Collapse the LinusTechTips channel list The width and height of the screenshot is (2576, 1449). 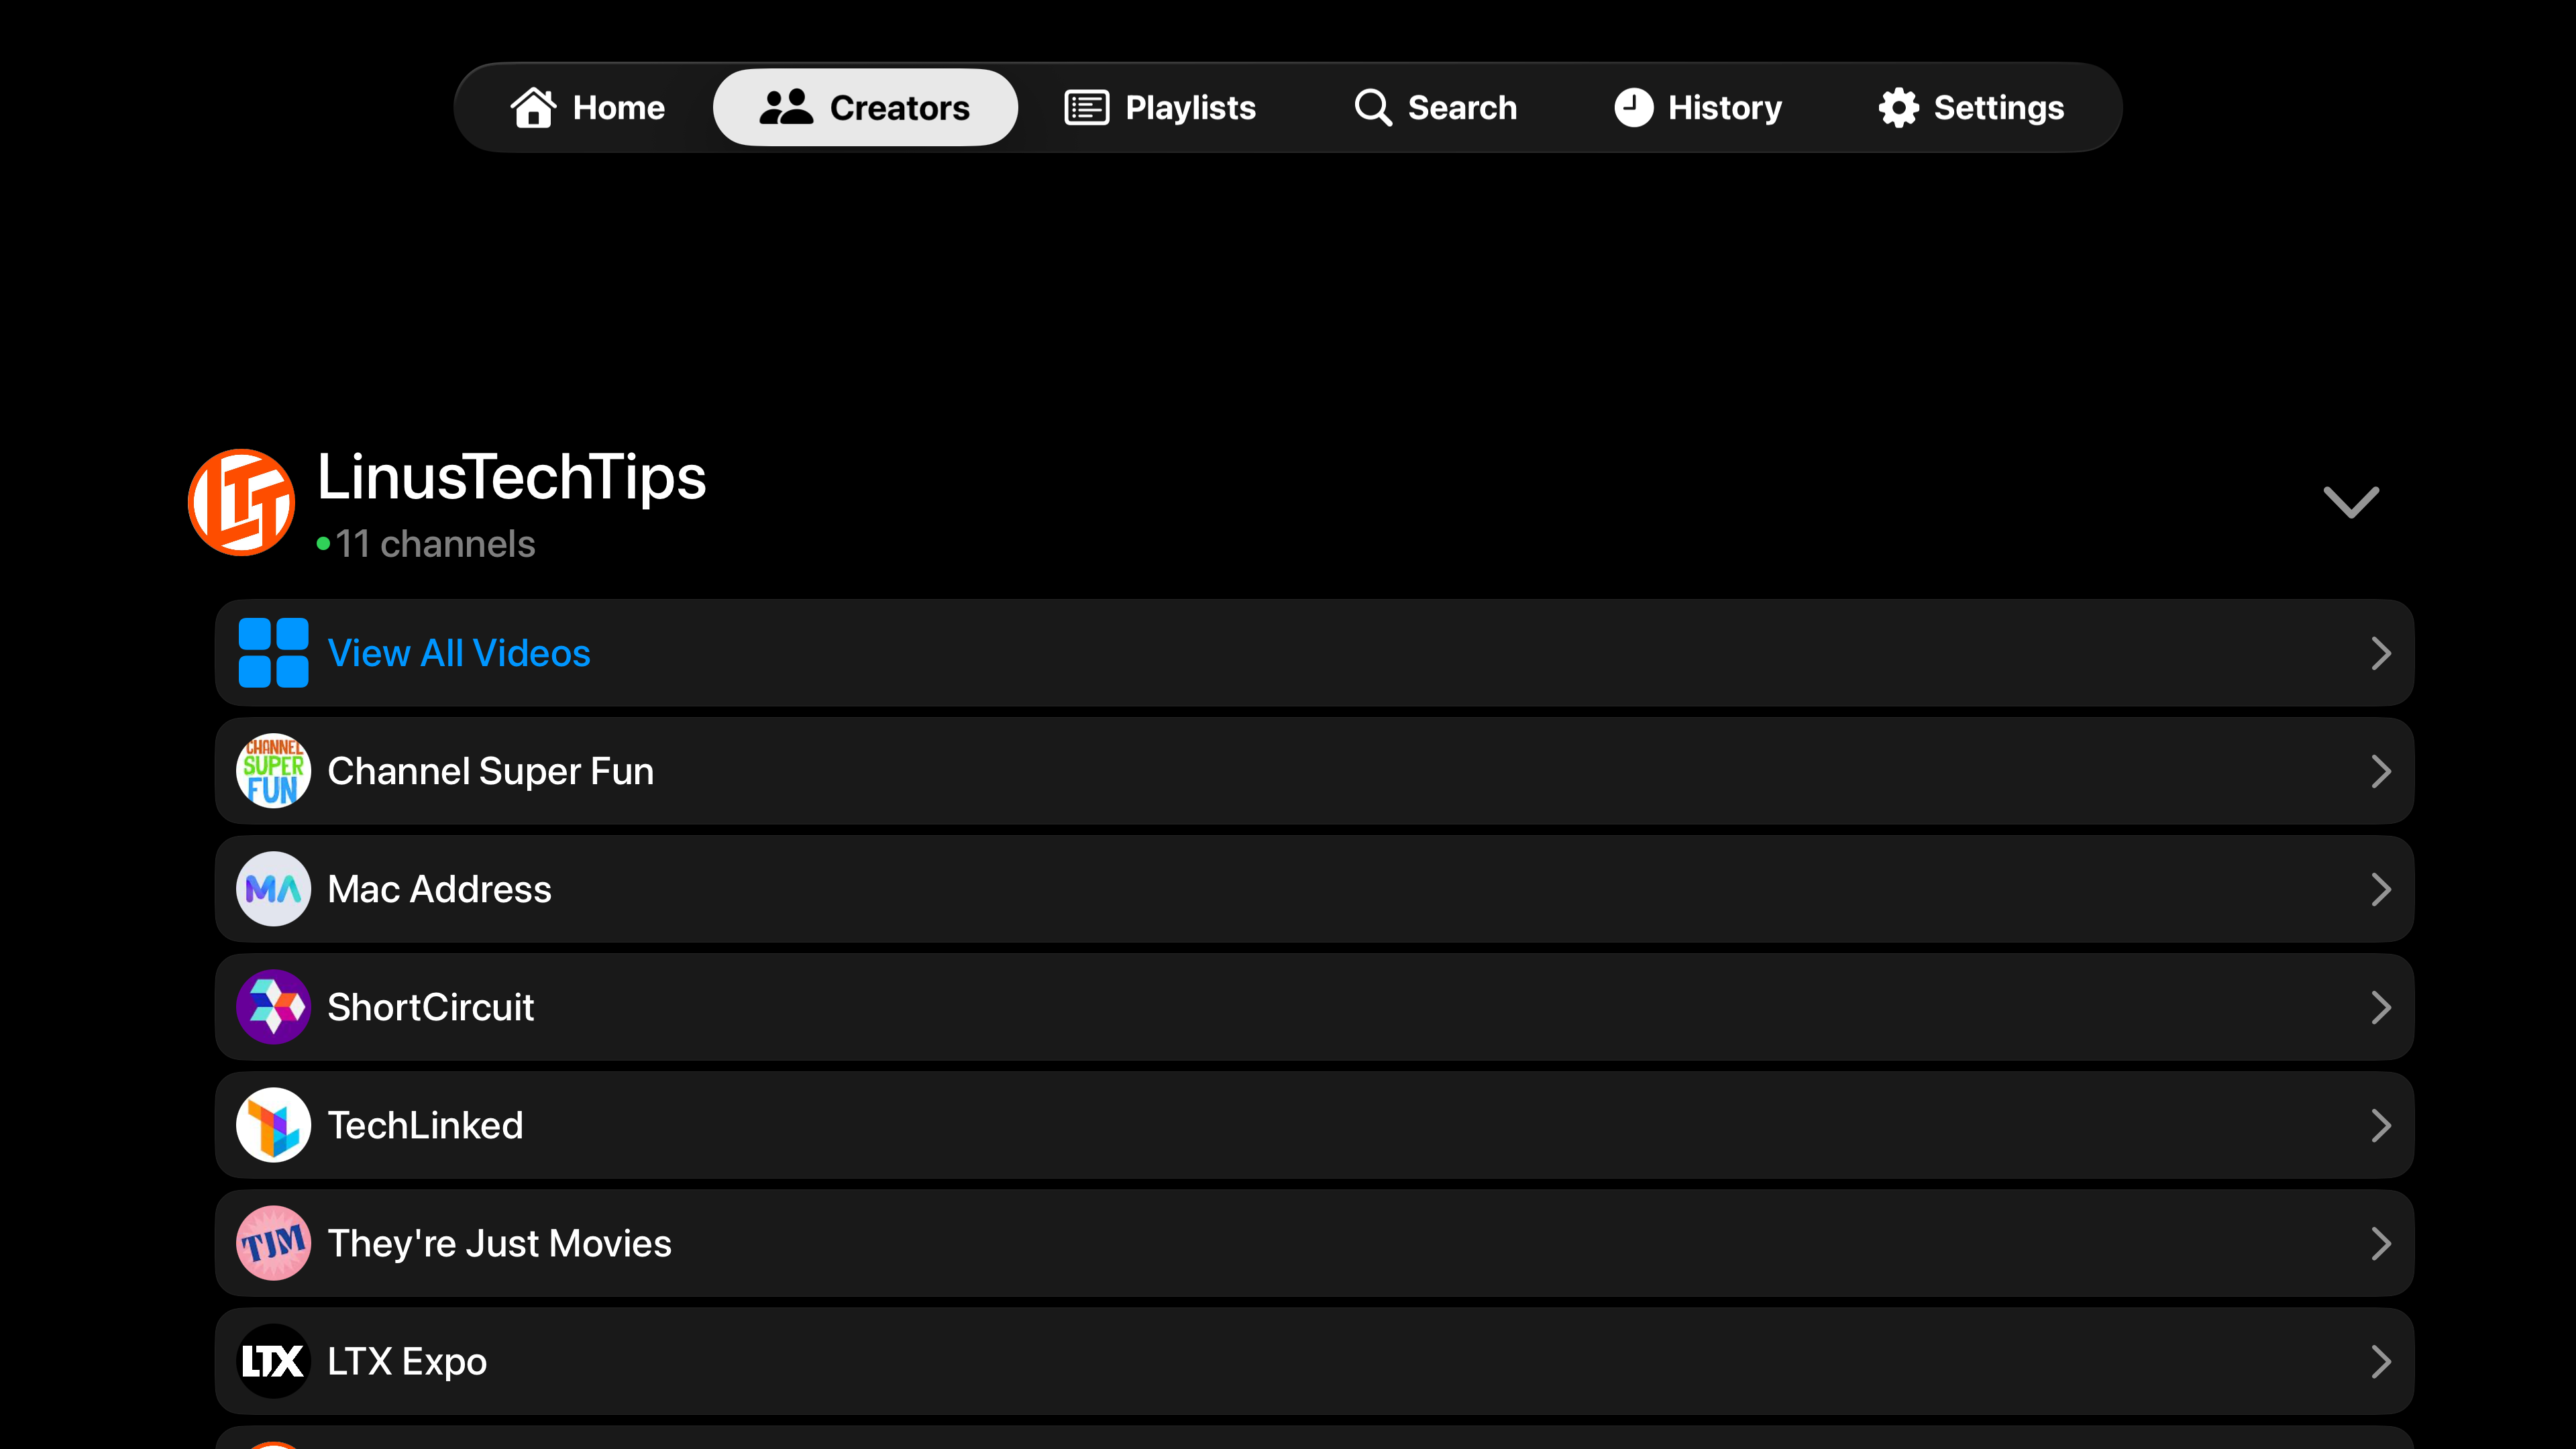(2351, 502)
